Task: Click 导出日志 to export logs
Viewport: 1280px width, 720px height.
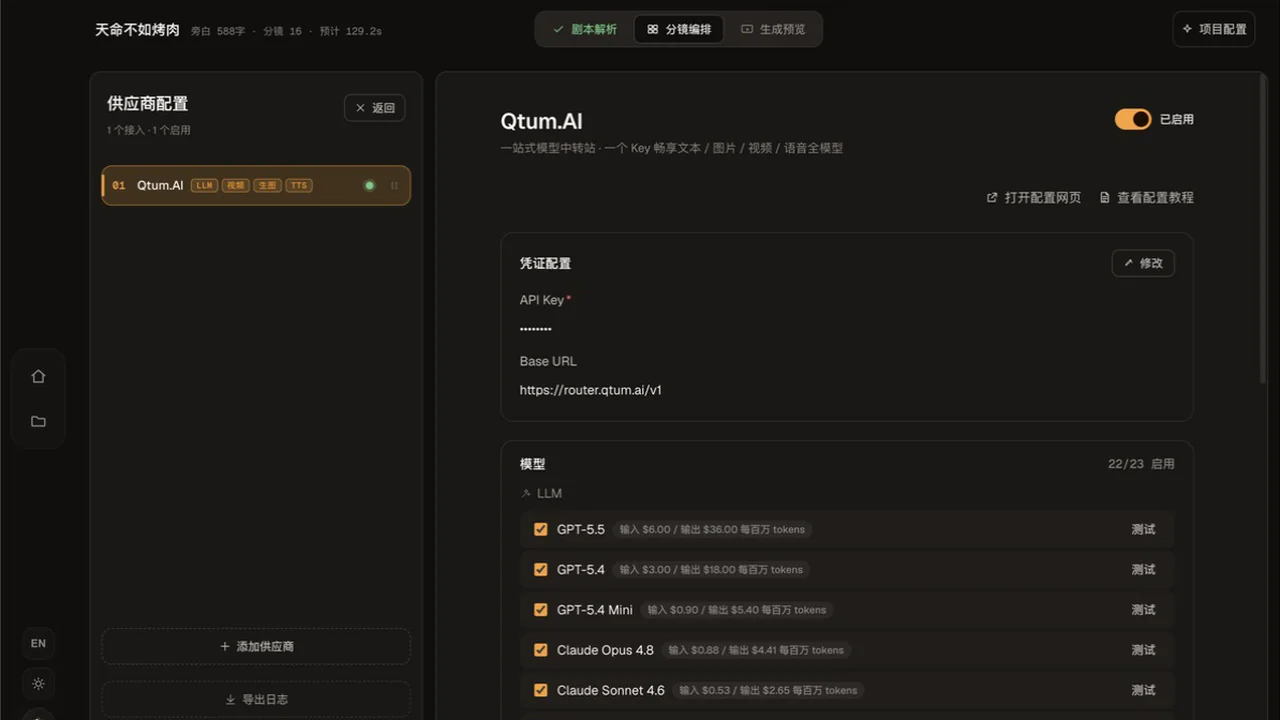Action: (256, 699)
